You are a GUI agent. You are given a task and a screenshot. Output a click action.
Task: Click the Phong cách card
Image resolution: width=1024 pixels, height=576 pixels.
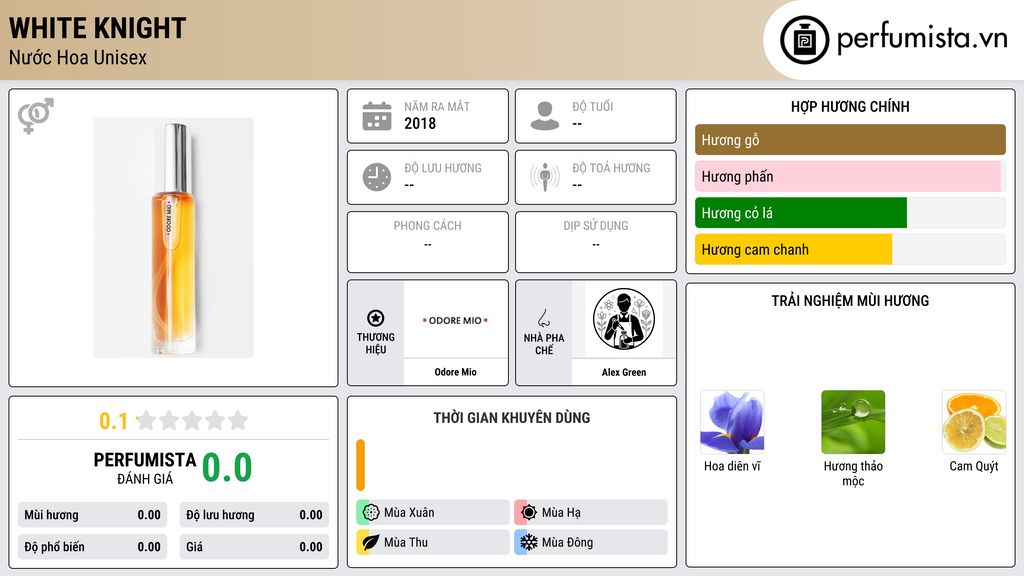(x=428, y=242)
